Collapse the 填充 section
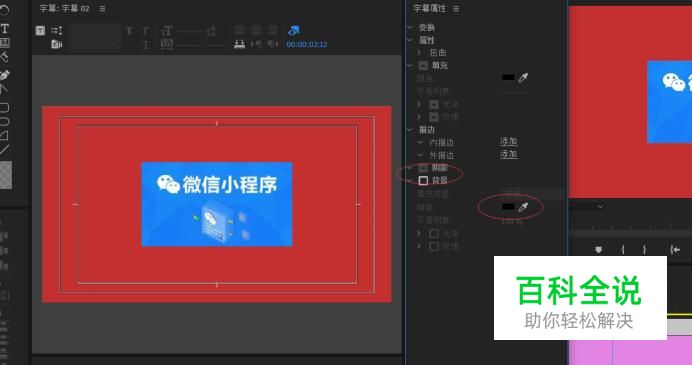 [410, 65]
